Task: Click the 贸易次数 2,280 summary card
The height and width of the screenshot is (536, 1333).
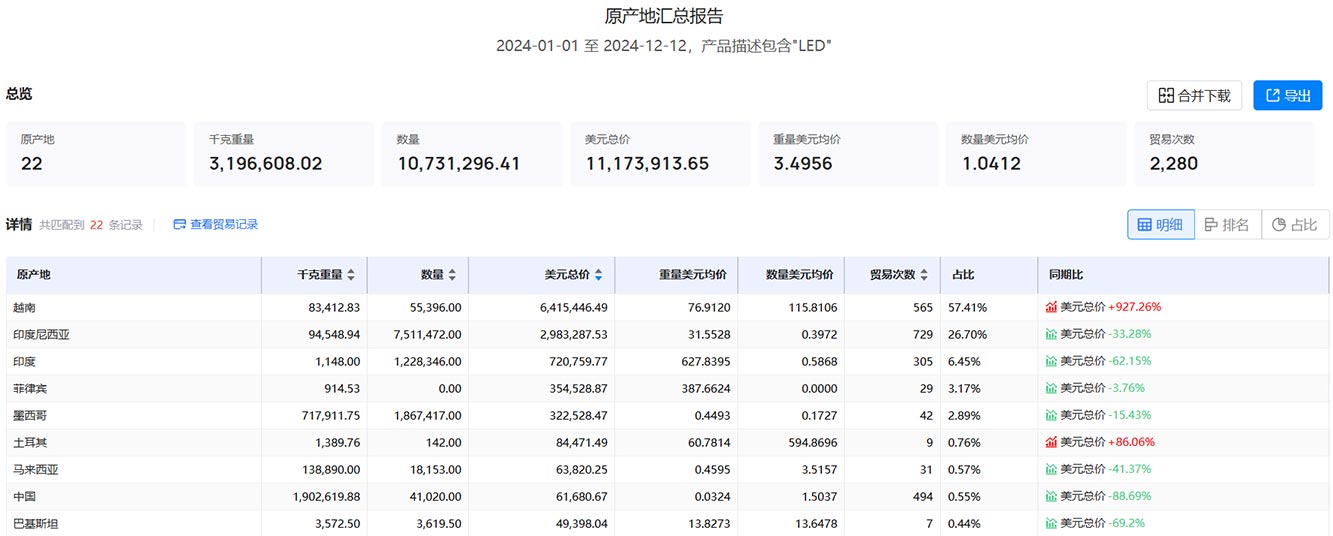Action: 1224,154
